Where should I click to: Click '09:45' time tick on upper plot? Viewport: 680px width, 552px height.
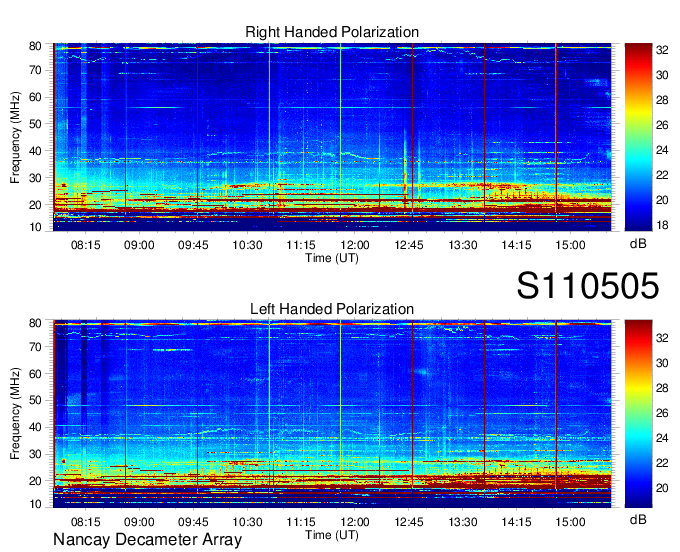[193, 245]
